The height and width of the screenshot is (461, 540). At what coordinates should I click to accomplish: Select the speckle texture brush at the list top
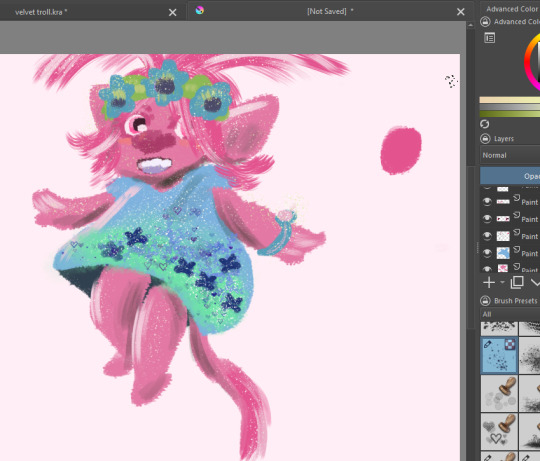pyautogui.click(x=499, y=329)
